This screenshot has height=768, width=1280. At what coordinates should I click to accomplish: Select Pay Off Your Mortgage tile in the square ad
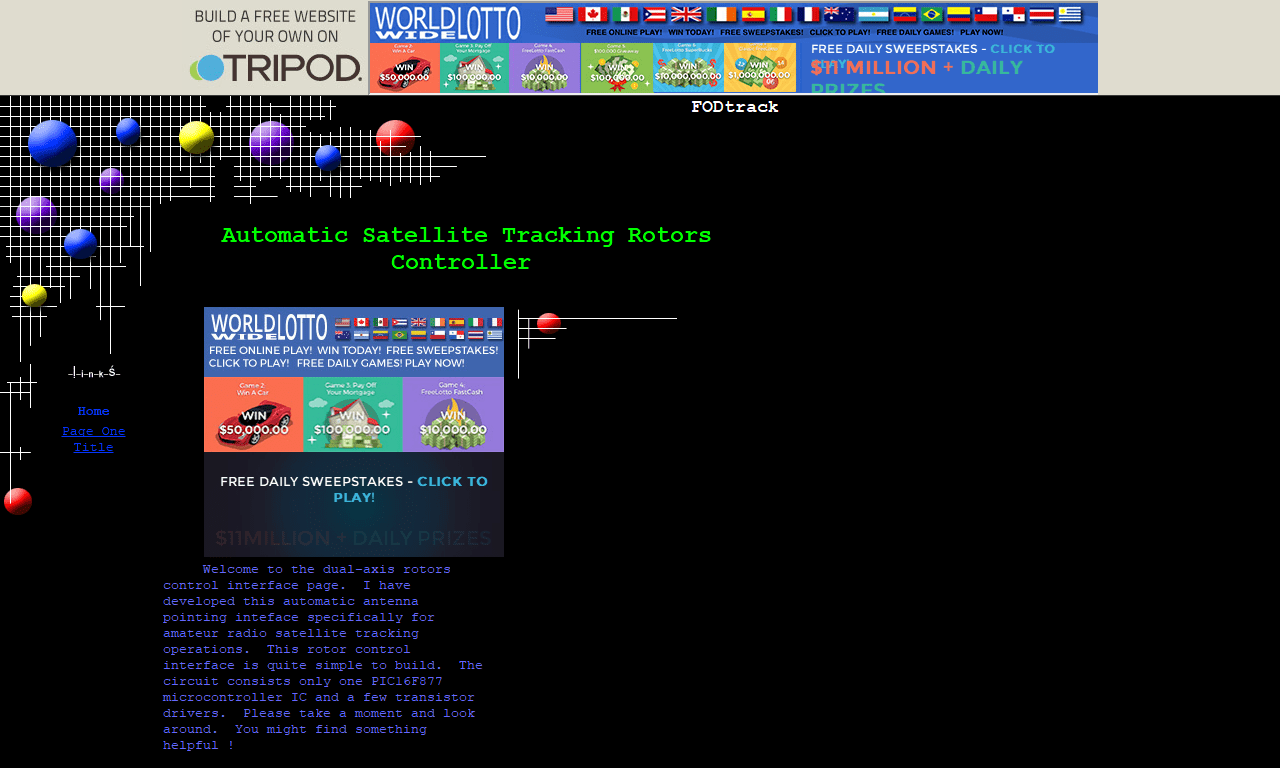353,414
